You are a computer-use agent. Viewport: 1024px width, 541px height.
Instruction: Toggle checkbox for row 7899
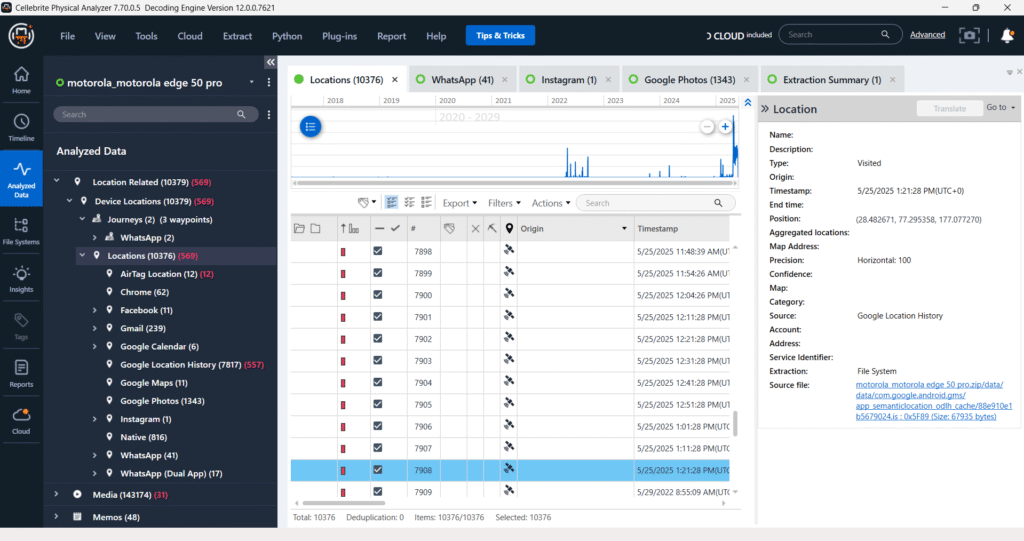point(377,273)
